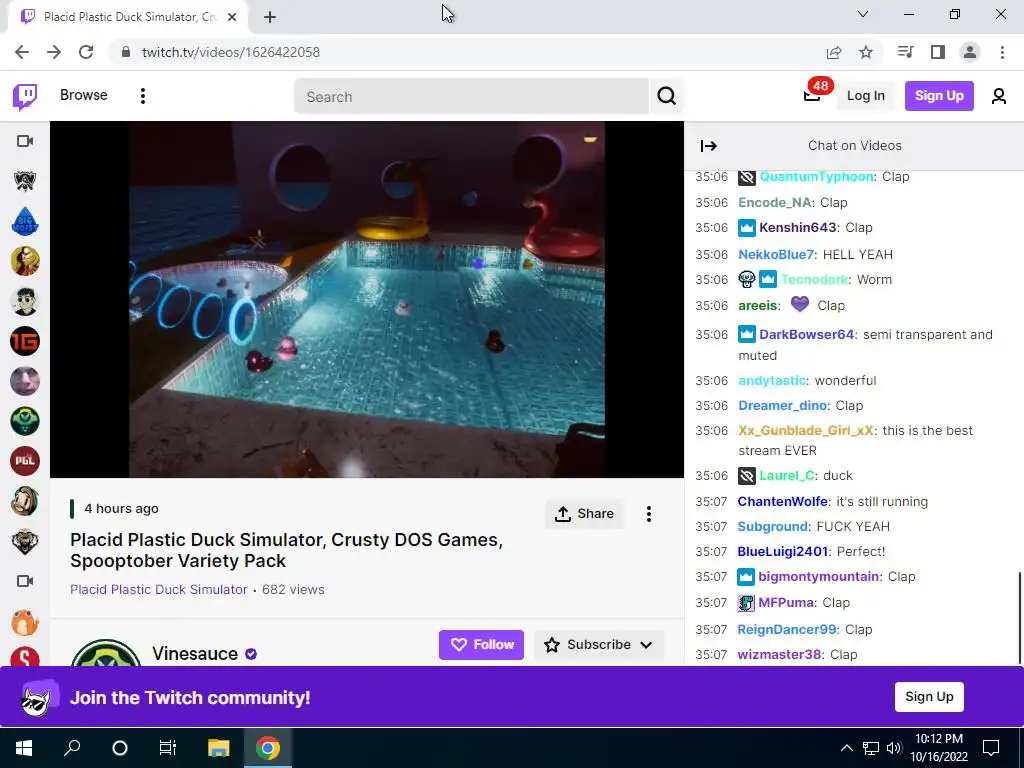This screenshot has width=1024, height=768.
Task: Click the Share button
Action: point(584,514)
